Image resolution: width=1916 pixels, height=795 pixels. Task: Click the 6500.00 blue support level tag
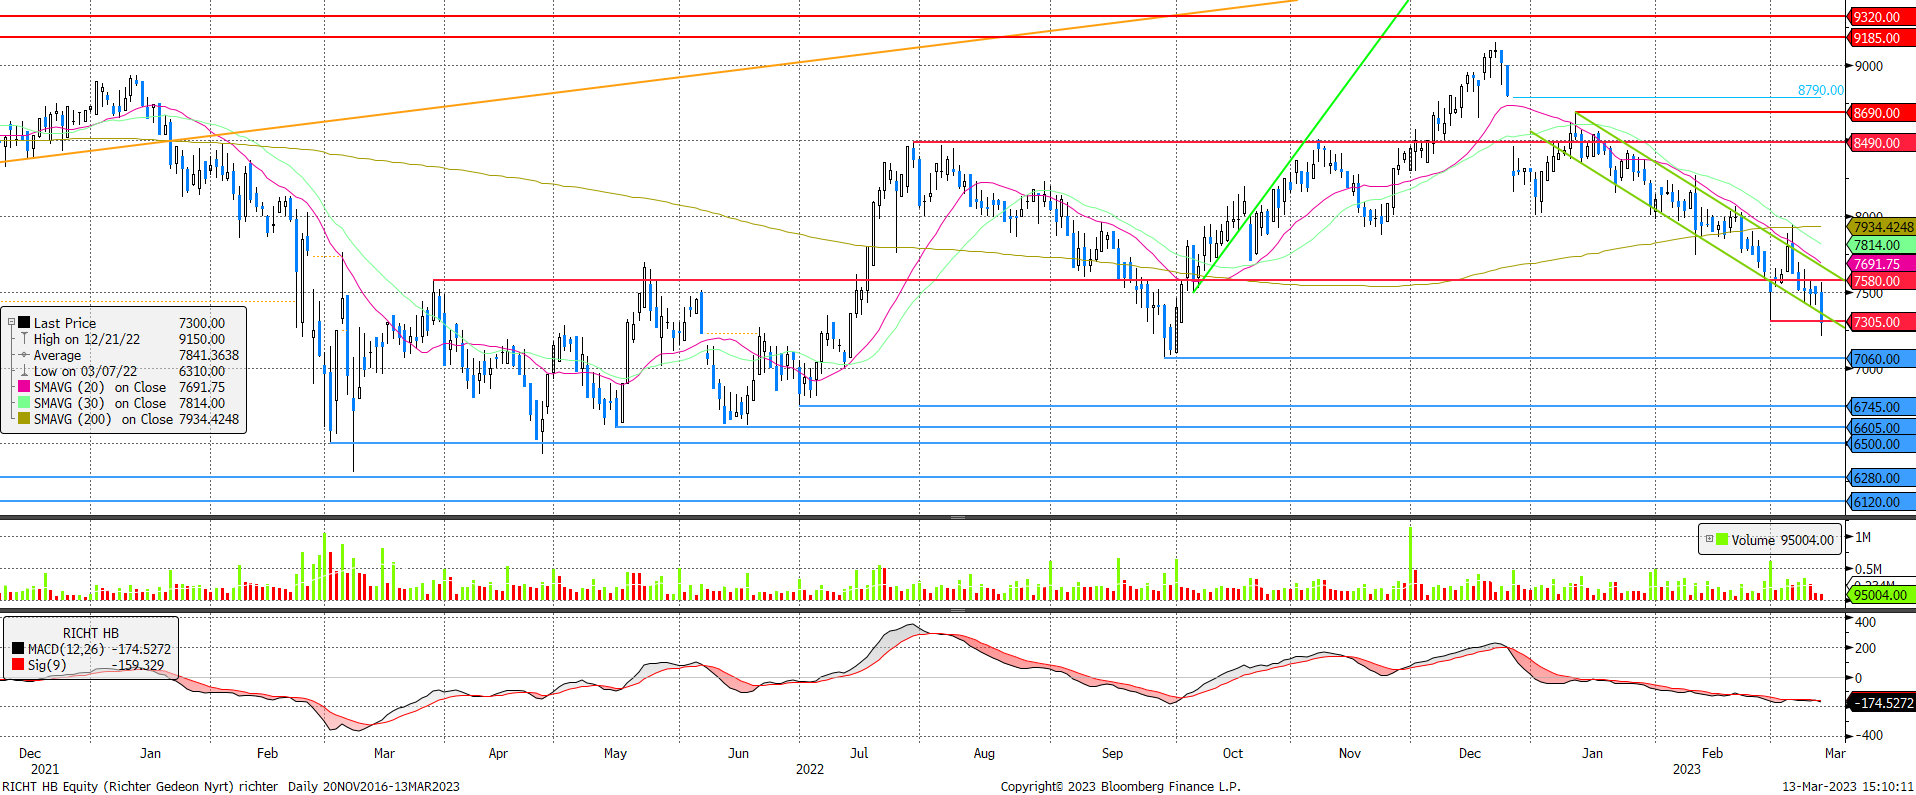pyautogui.click(x=1880, y=444)
